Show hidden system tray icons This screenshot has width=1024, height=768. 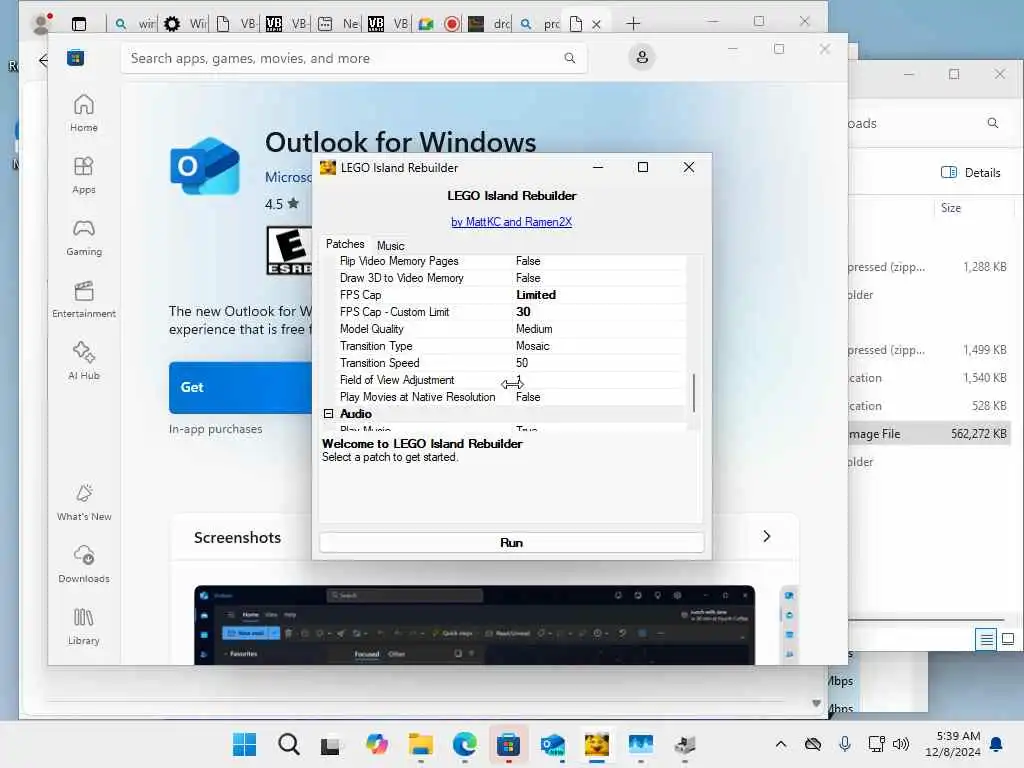point(780,744)
